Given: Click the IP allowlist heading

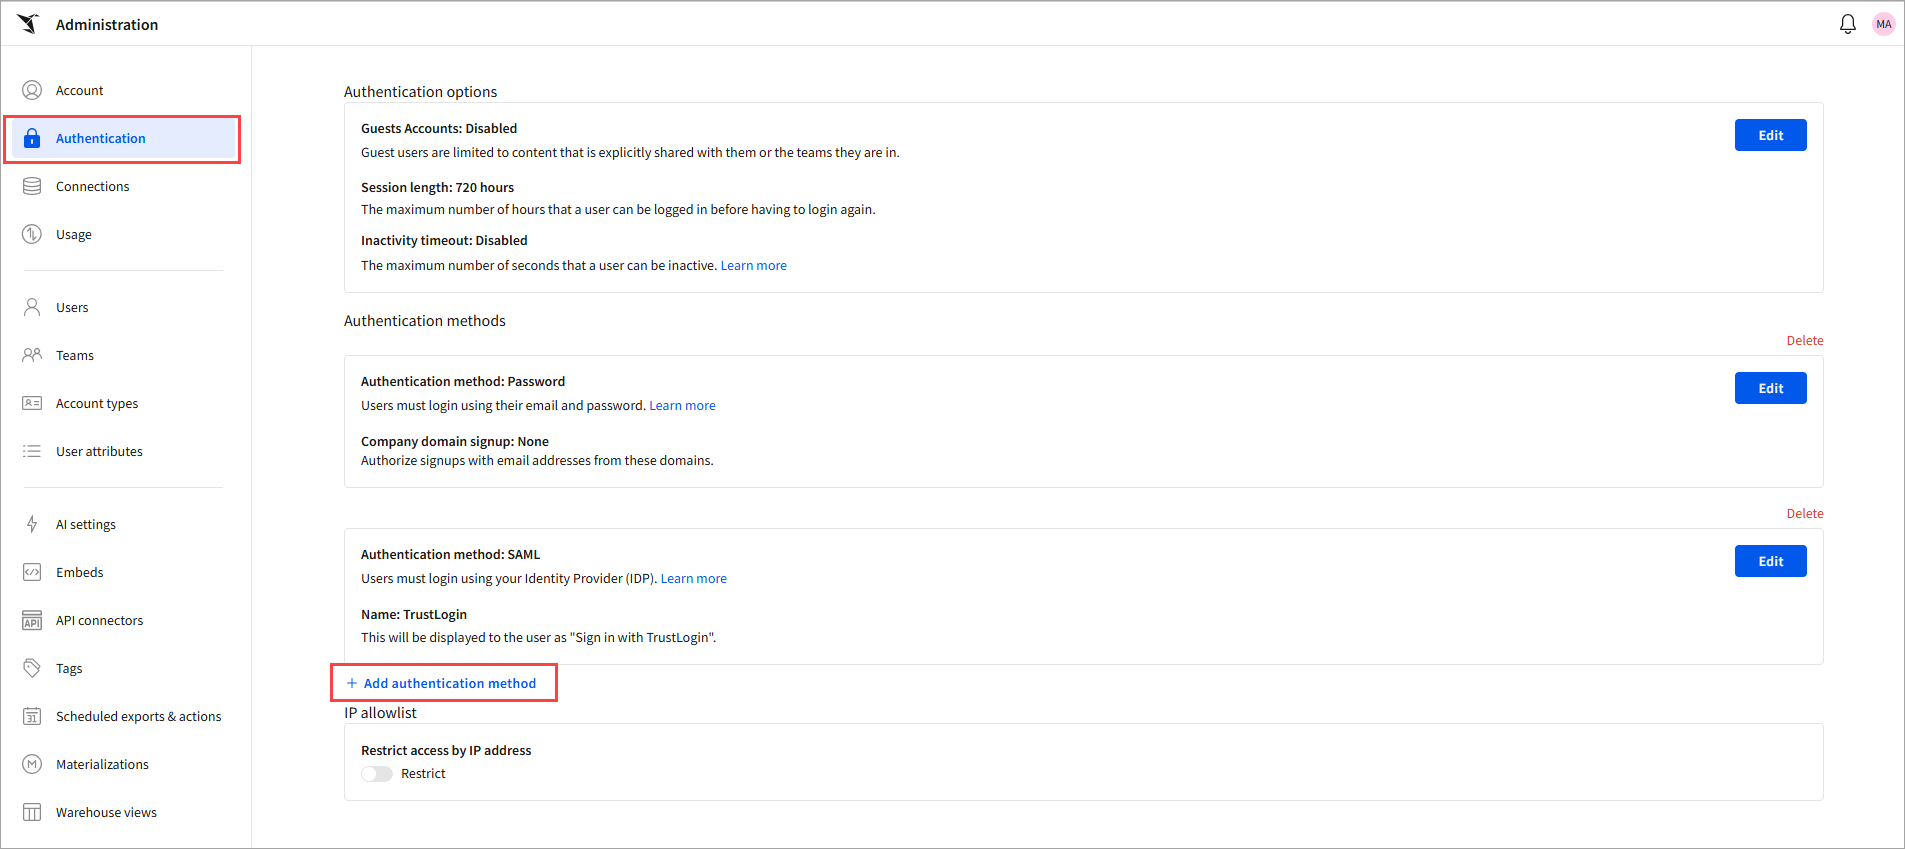Looking at the screenshot, I should click(x=380, y=712).
